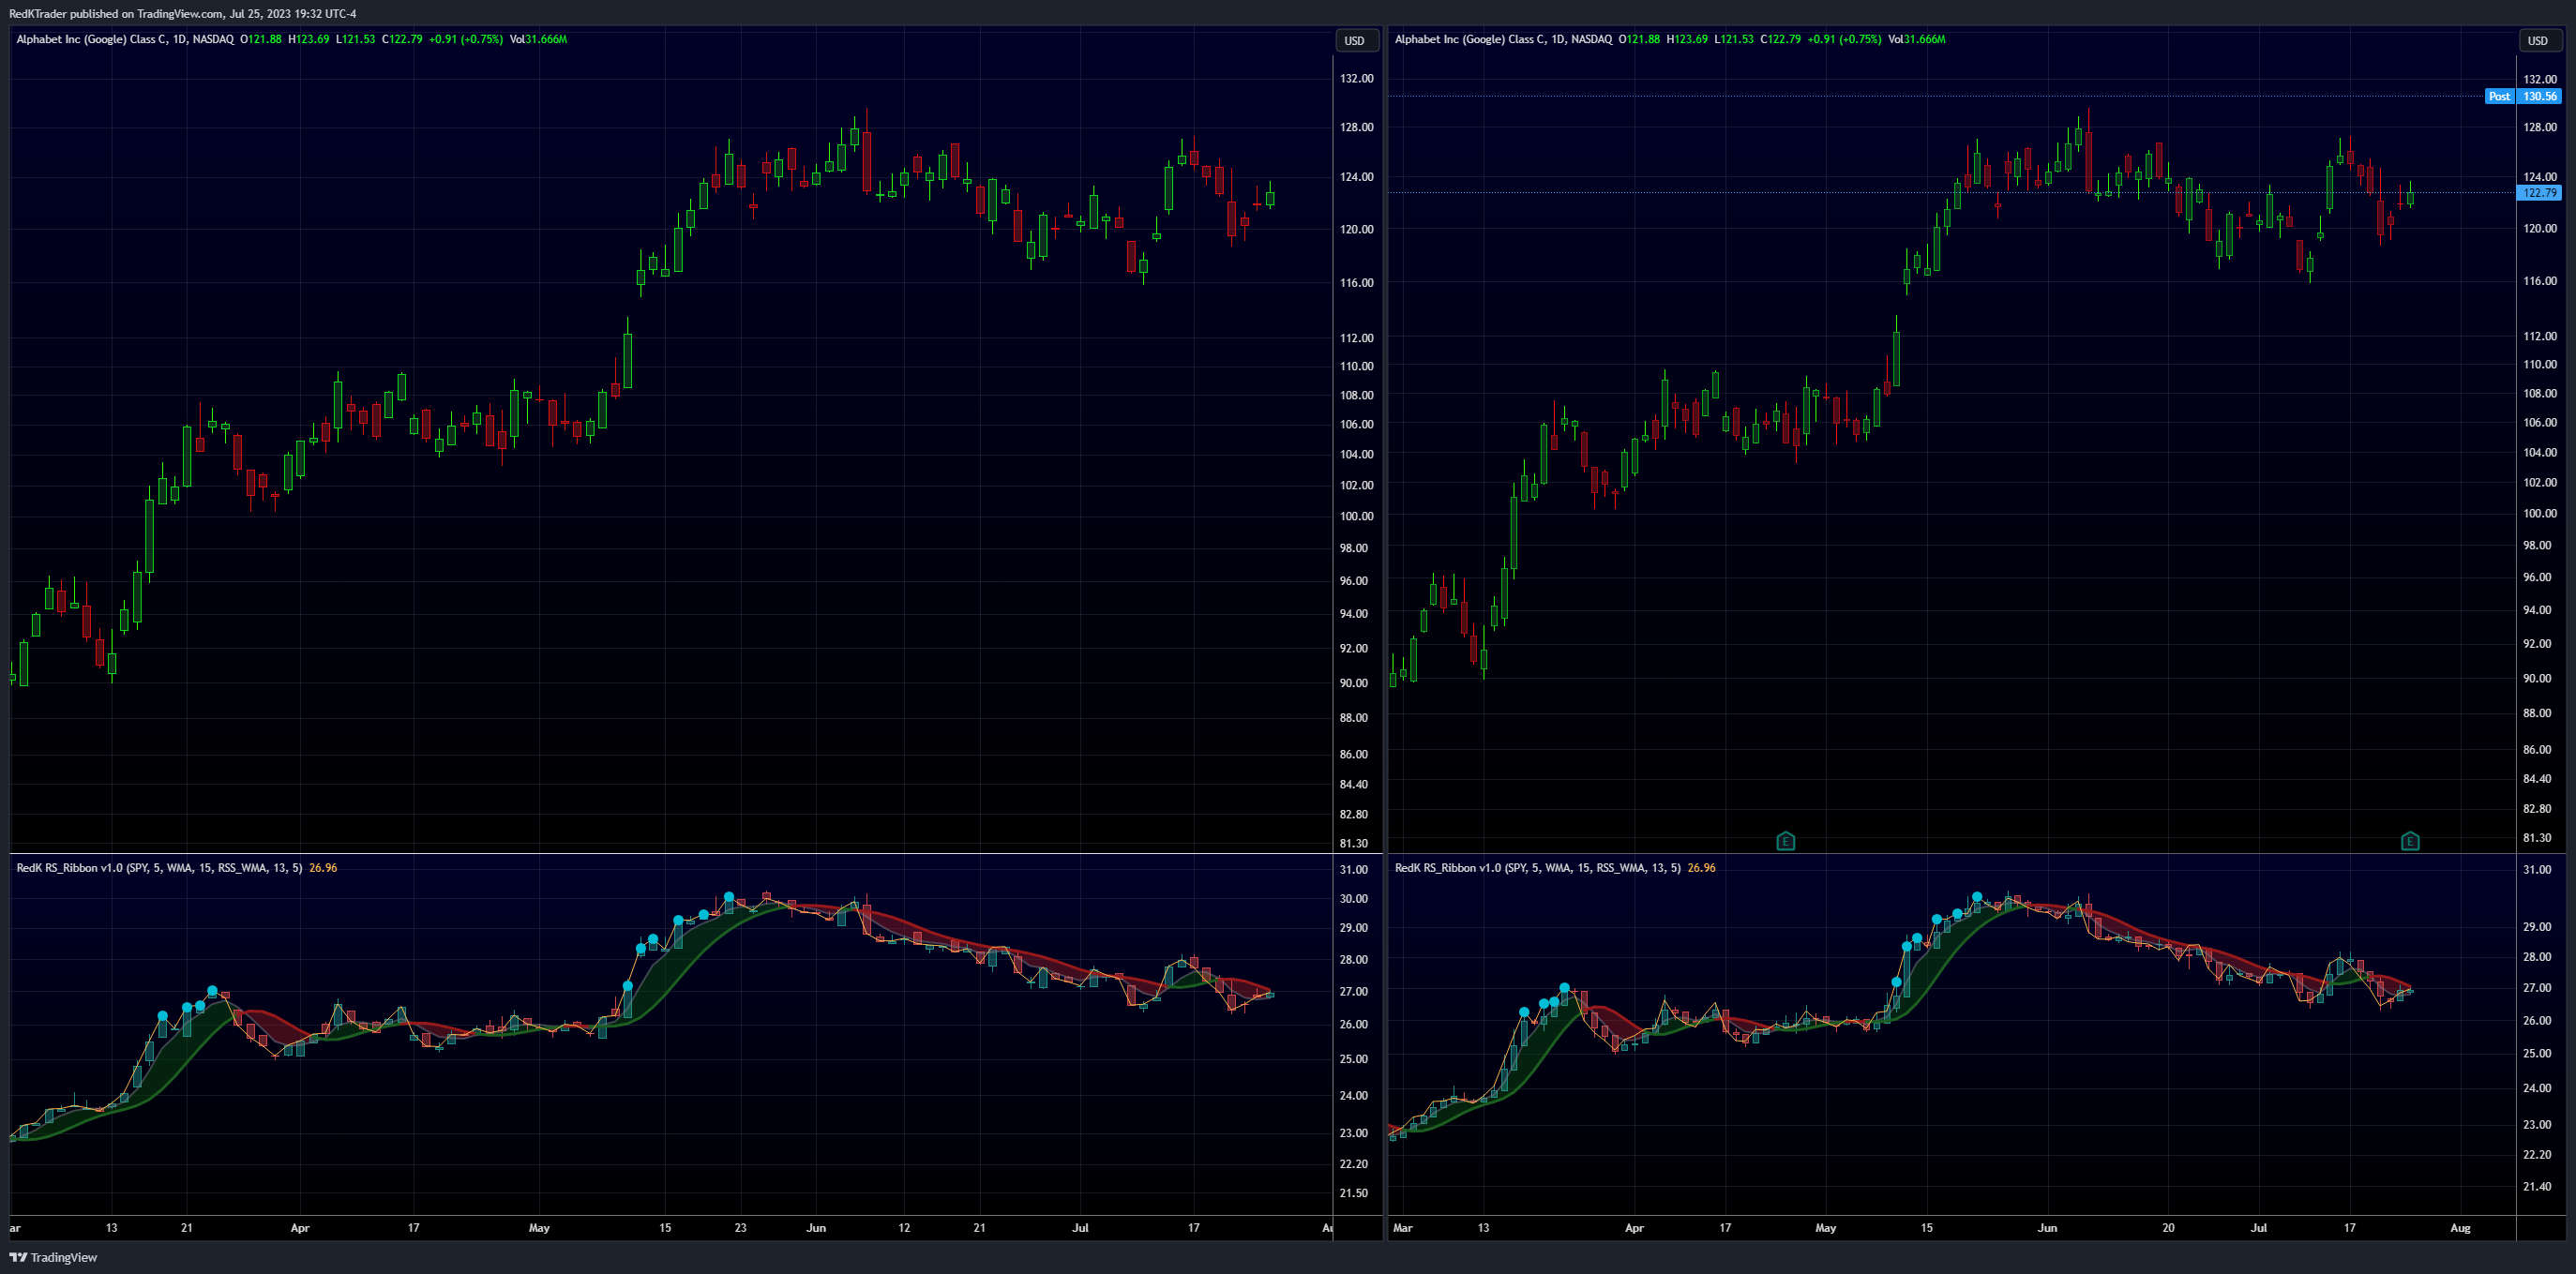The image size is (2576, 1274).
Task: Click the 23 date label on left time axis
Action: [x=740, y=1227]
